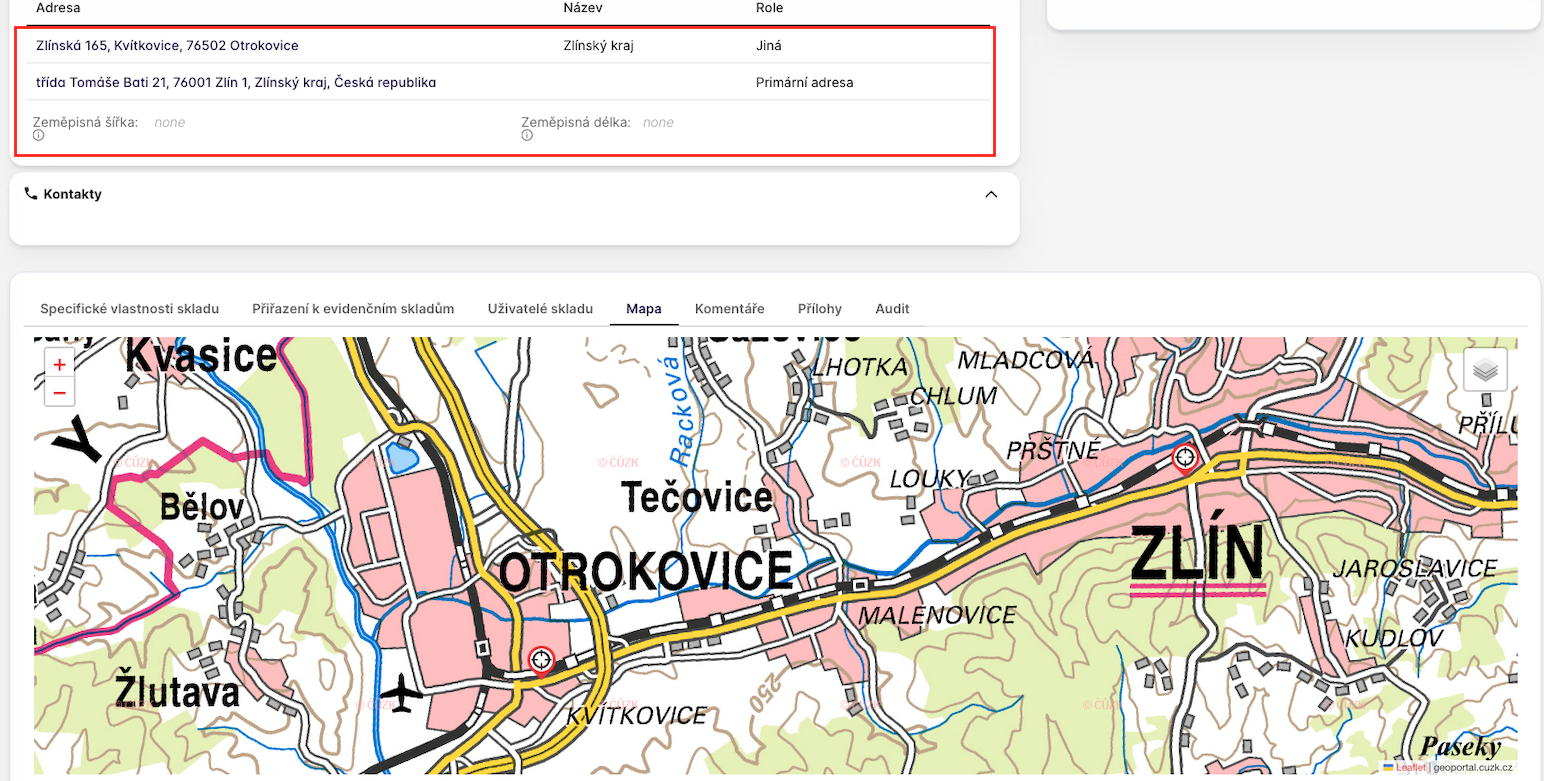Click info icon under Zeměpisná délka
1544x781 pixels.
click(526, 136)
